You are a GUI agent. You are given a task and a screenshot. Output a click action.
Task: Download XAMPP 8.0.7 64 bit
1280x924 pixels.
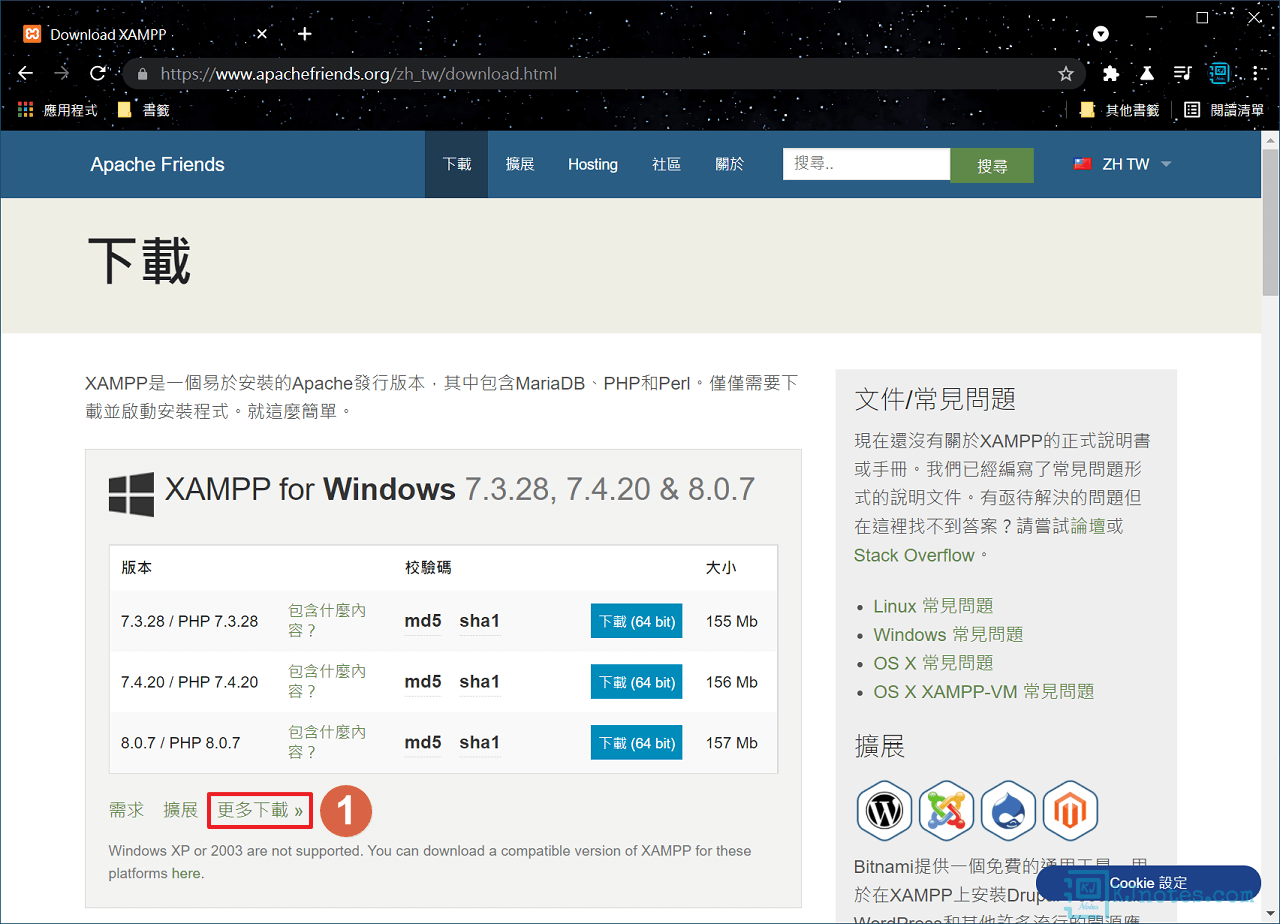(x=636, y=743)
